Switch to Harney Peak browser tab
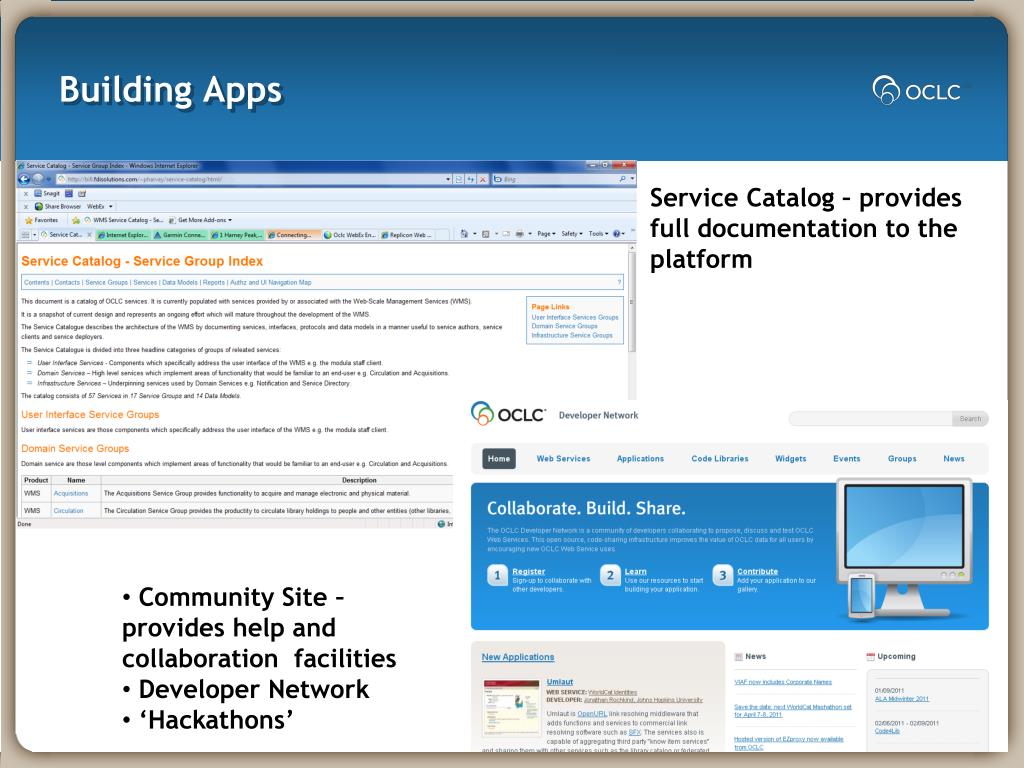The image size is (1024, 768). (236, 234)
